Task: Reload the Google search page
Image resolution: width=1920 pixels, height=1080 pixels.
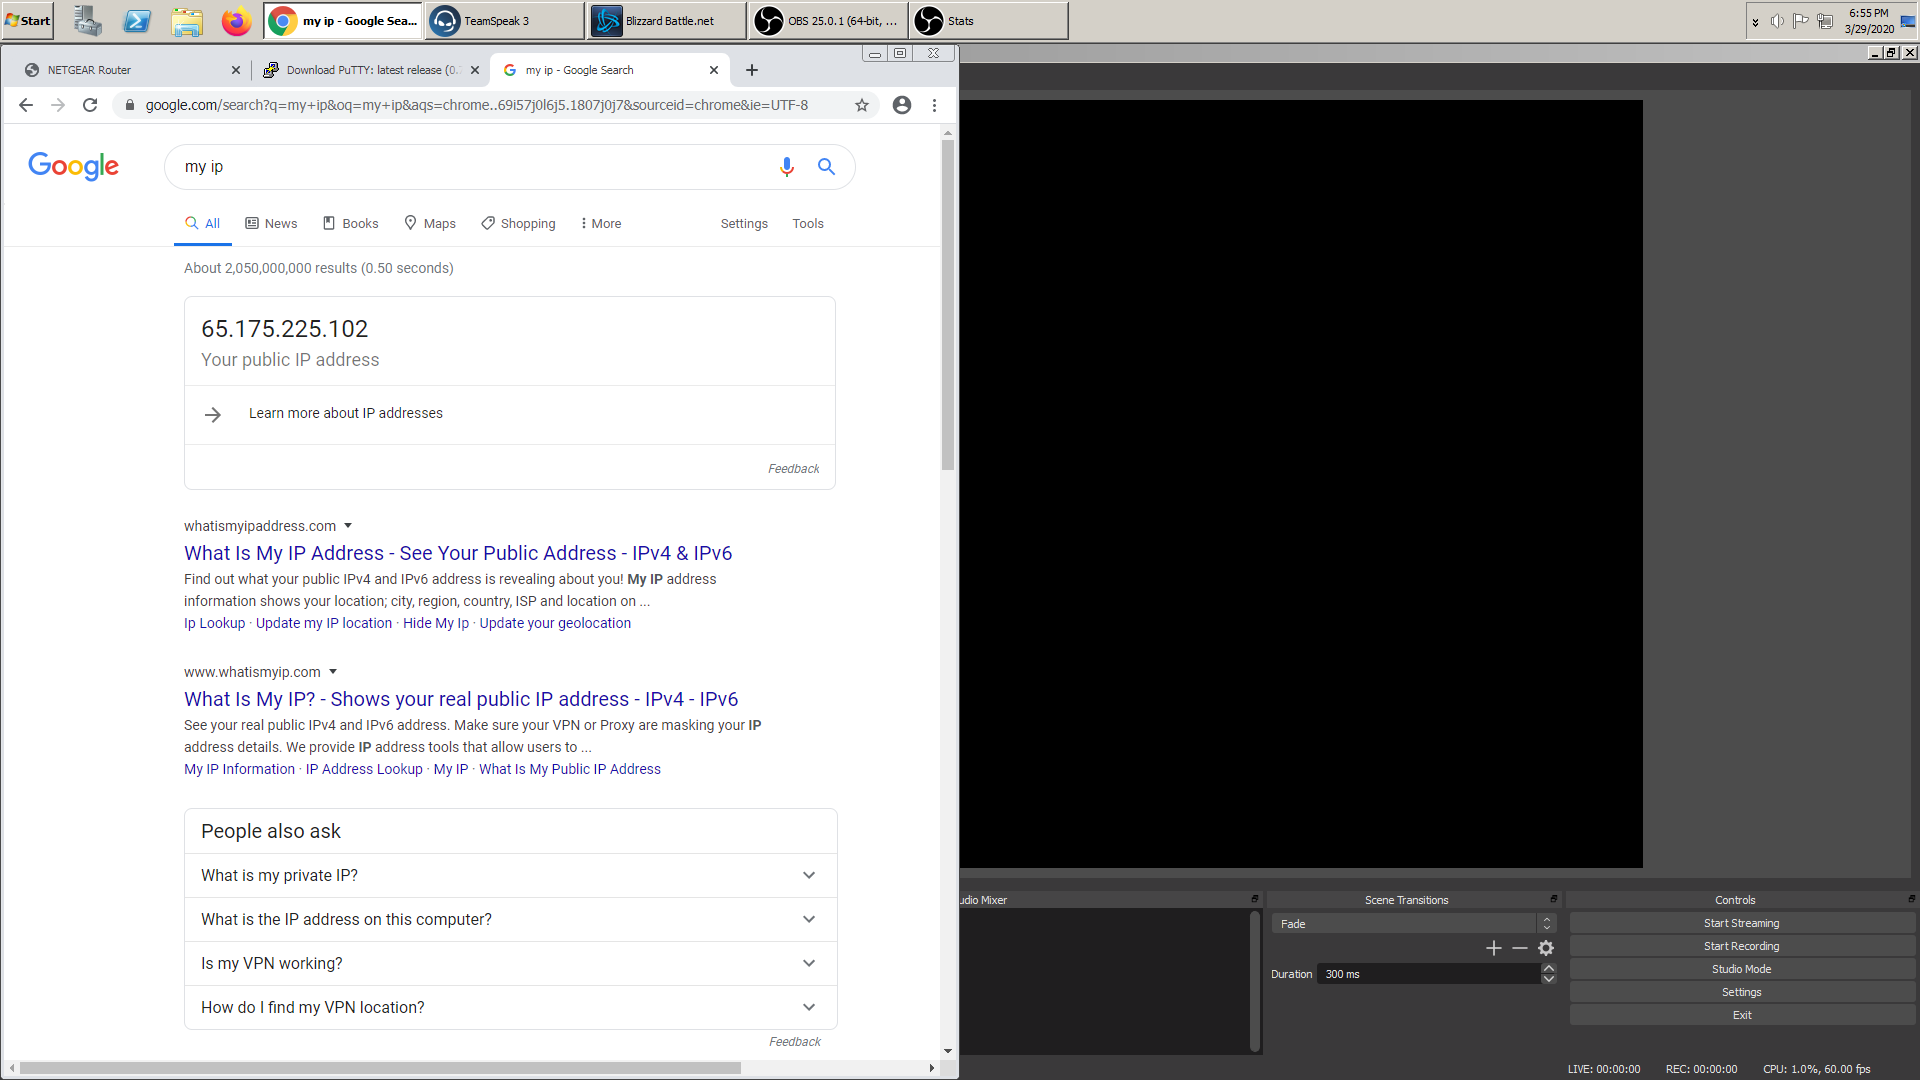Action: click(90, 105)
